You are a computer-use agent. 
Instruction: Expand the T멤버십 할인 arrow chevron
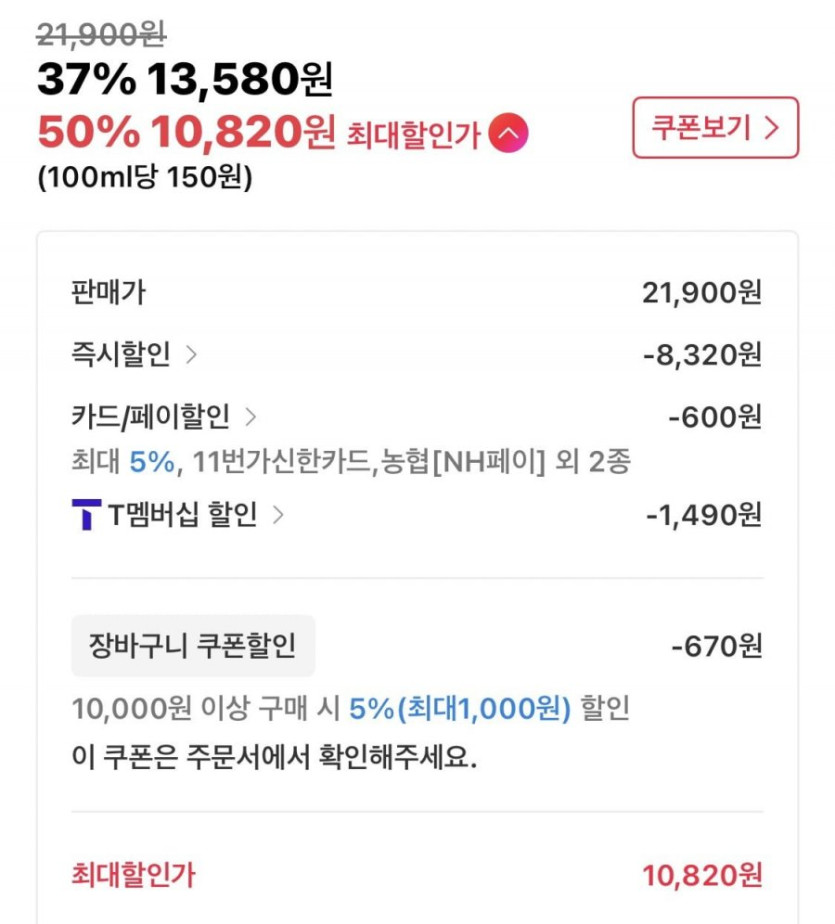(278, 515)
